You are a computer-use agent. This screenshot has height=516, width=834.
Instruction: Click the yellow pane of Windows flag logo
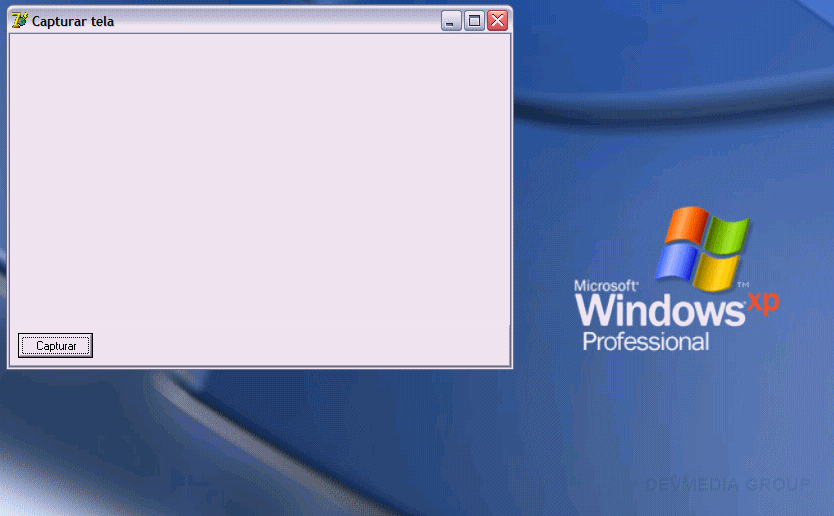tap(719, 271)
